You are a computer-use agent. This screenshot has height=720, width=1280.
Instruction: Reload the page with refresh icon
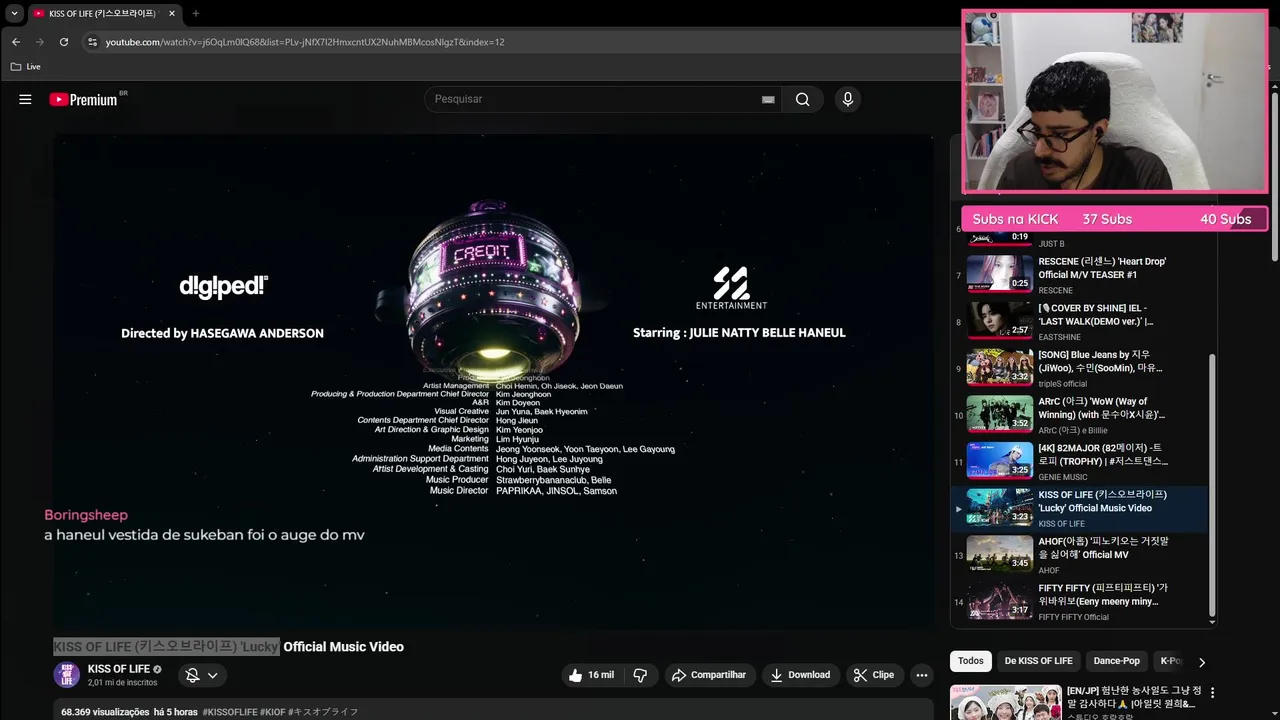click(x=64, y=42)
